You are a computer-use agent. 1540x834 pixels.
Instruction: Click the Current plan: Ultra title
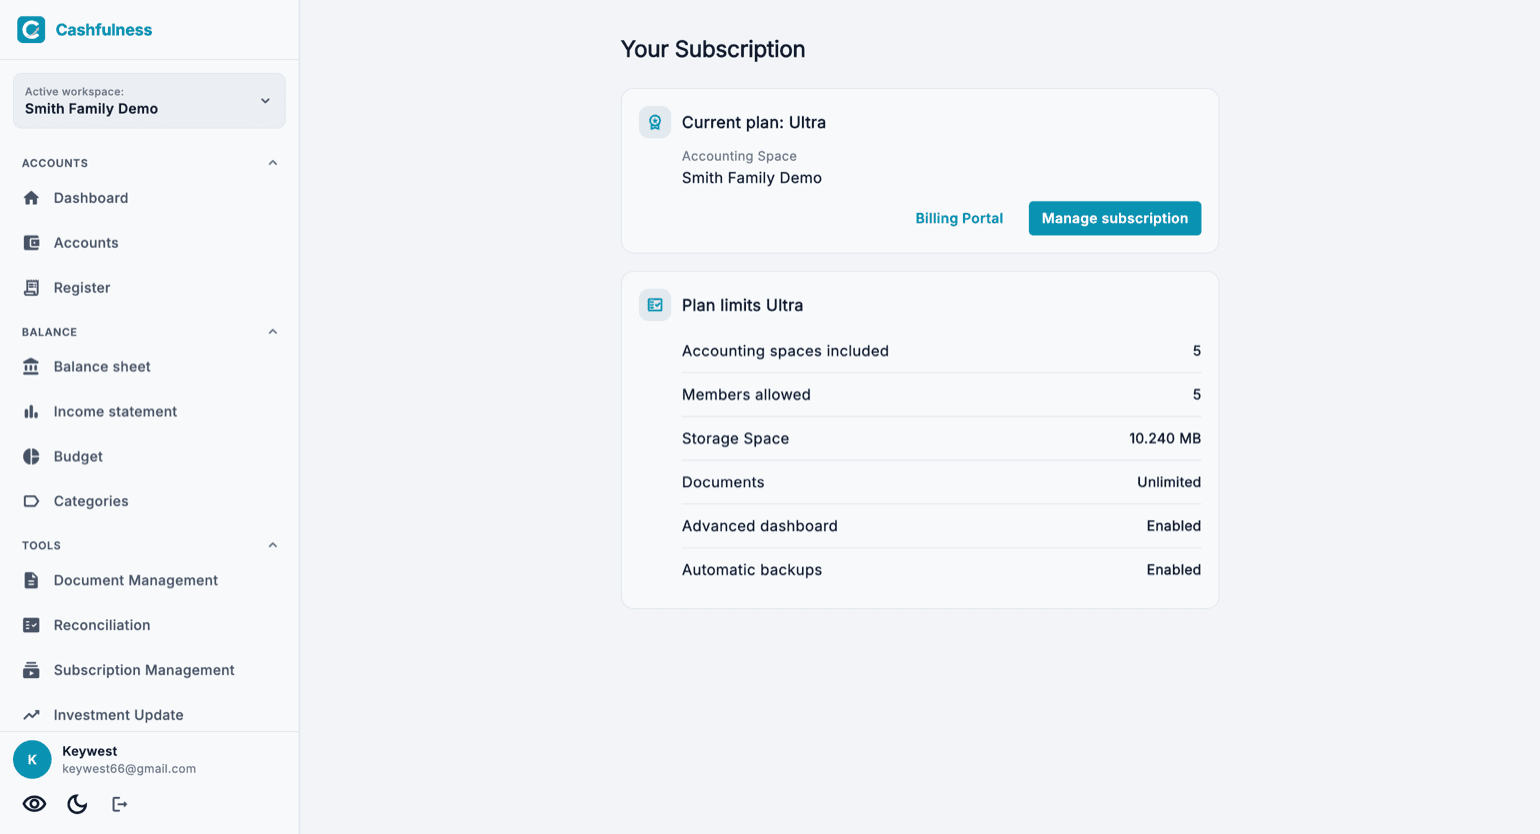tap(754, 123)
